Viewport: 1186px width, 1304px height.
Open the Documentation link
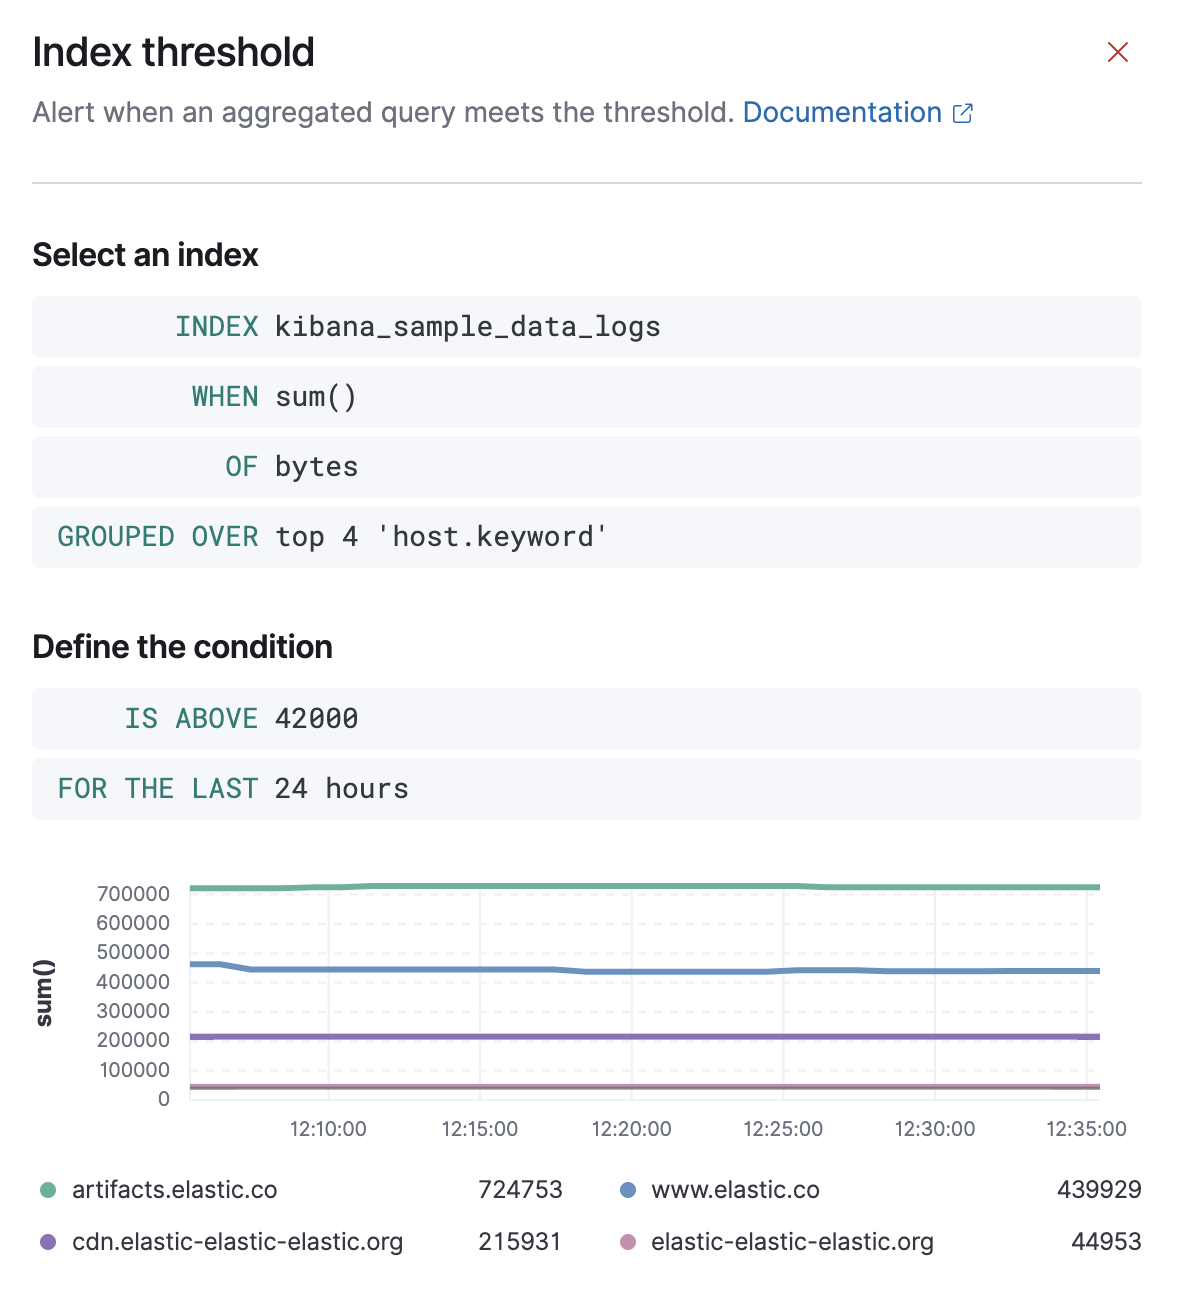click(x=842, y=113)
